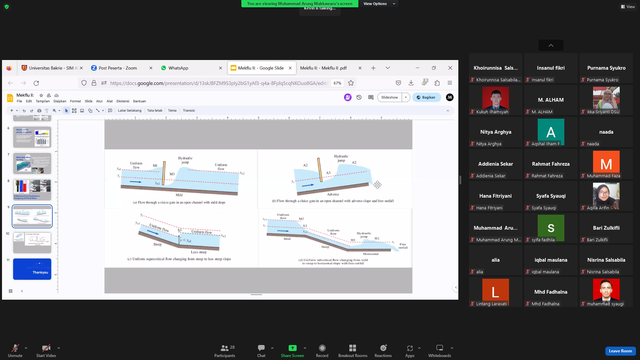Start recording with Record button
The width and height of the screenshot is (640, 360).
pos(322,350)
